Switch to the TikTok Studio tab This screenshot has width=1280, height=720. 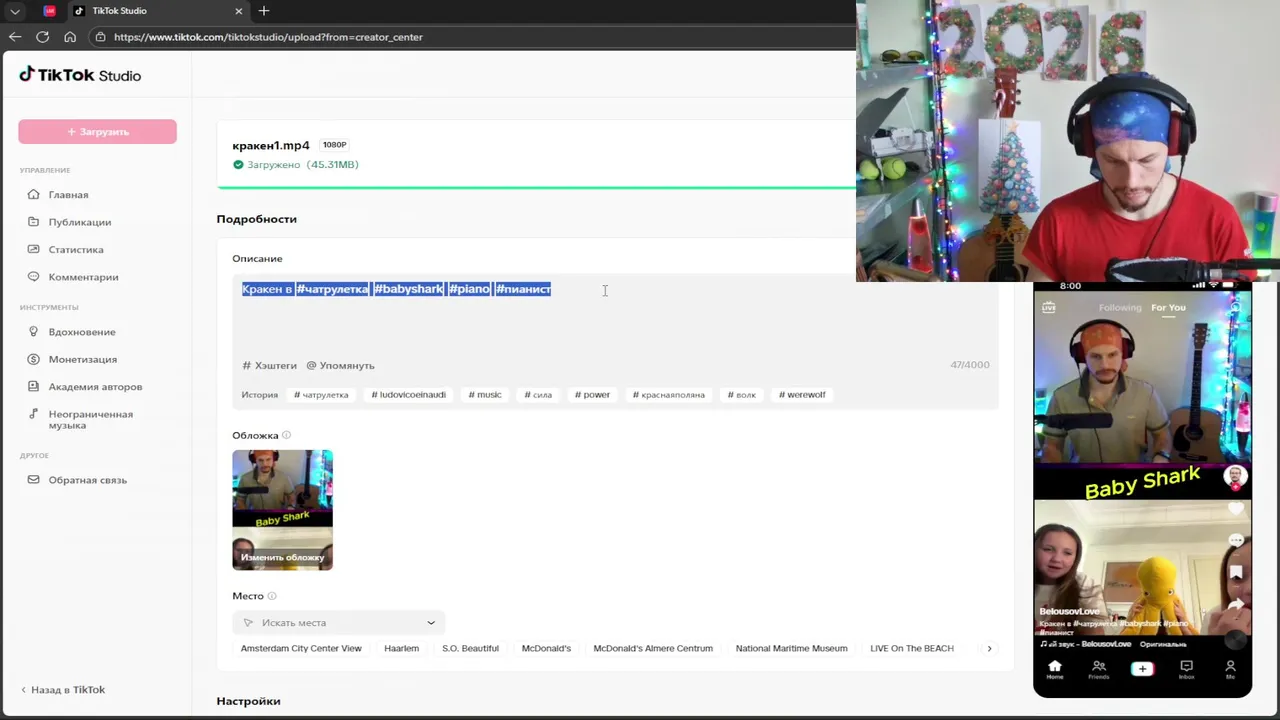point(158,11)
